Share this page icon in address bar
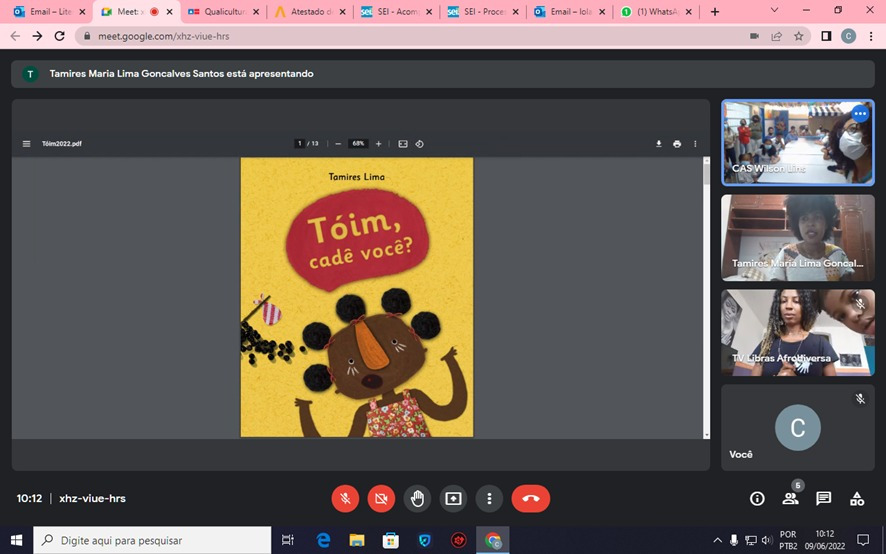886x554 pixels. pos(776,36)
